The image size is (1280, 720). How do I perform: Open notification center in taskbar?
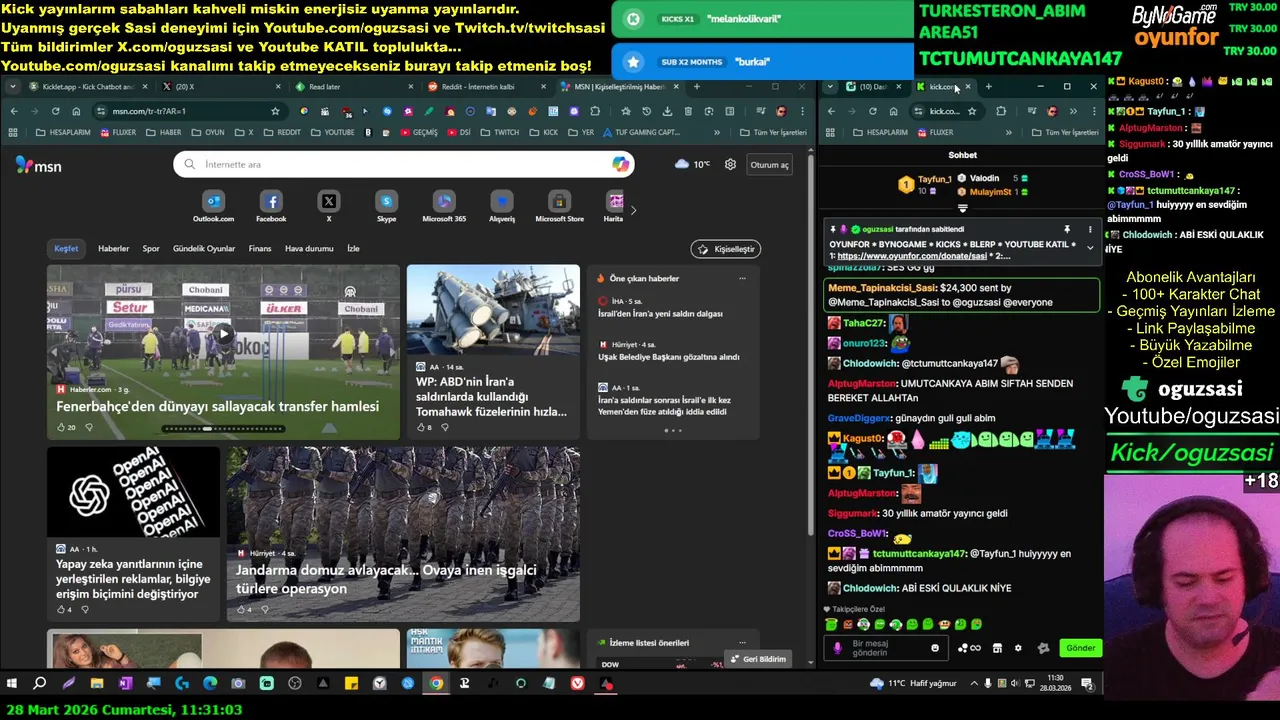(1087, 684)
